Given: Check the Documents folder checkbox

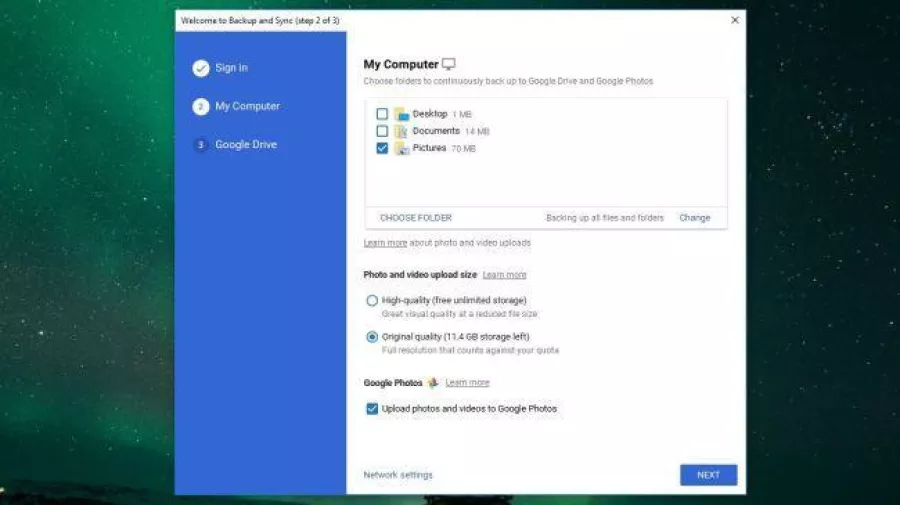Looking at the screenshot, I should click(x=382, y=131).
